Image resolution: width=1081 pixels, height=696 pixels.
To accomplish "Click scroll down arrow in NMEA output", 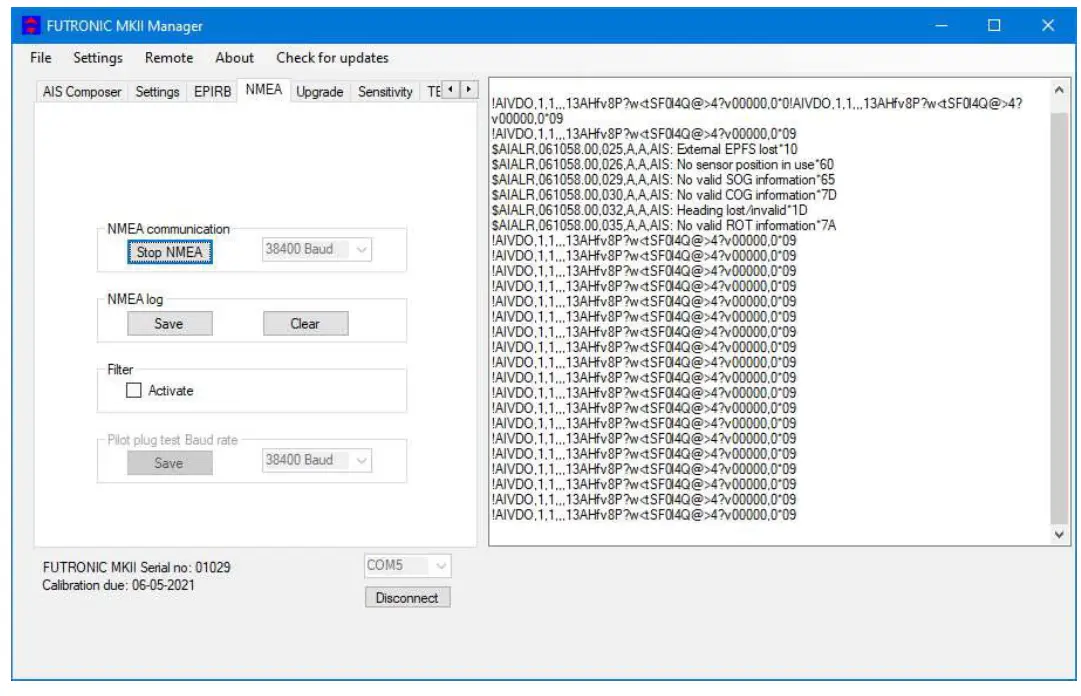I will 1059,535.
